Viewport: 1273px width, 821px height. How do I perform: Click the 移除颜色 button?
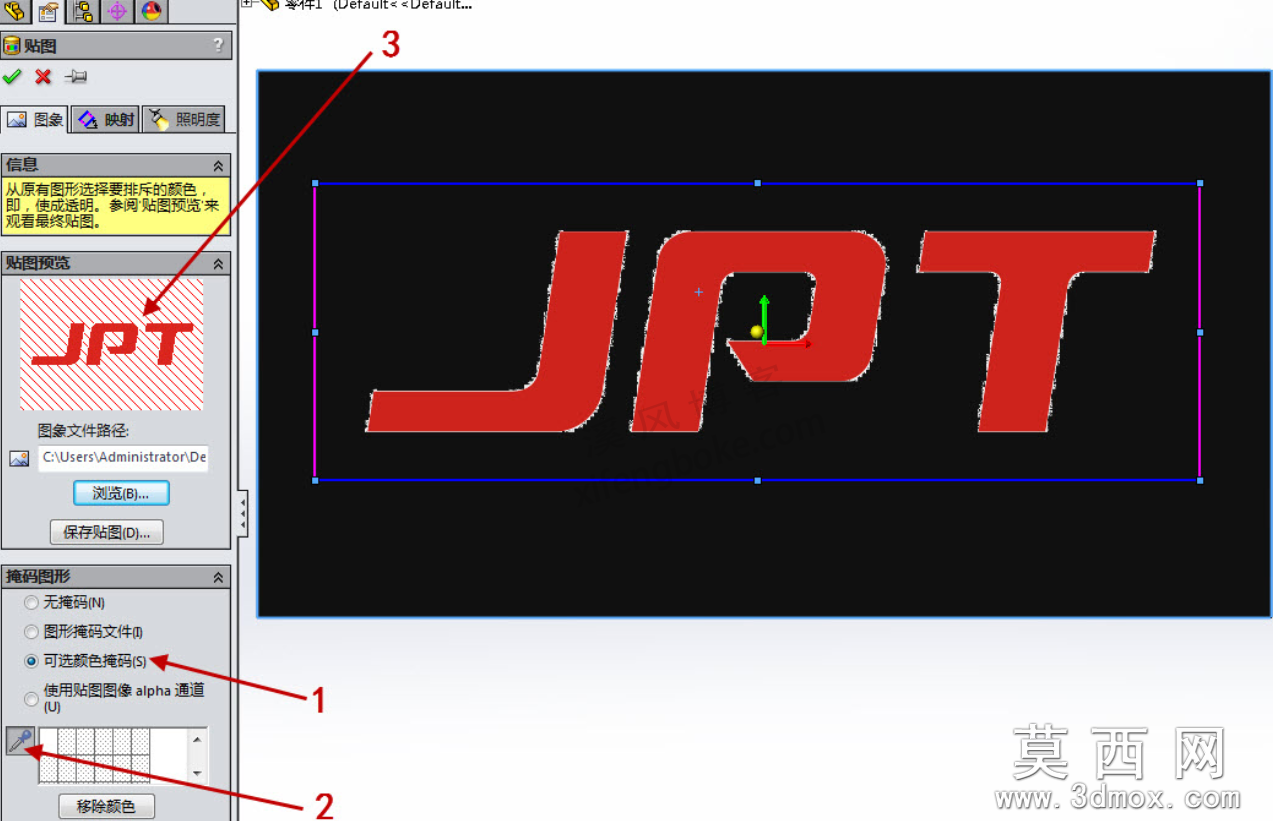[107, 806]
